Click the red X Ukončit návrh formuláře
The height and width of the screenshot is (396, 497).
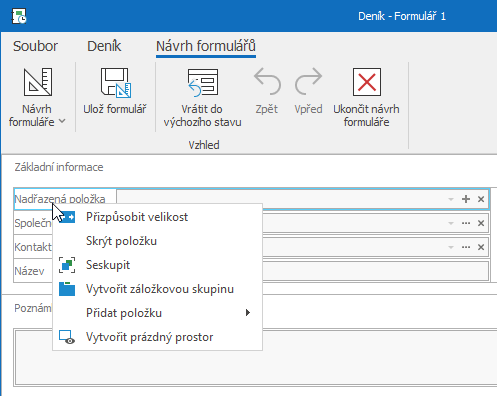367,82
